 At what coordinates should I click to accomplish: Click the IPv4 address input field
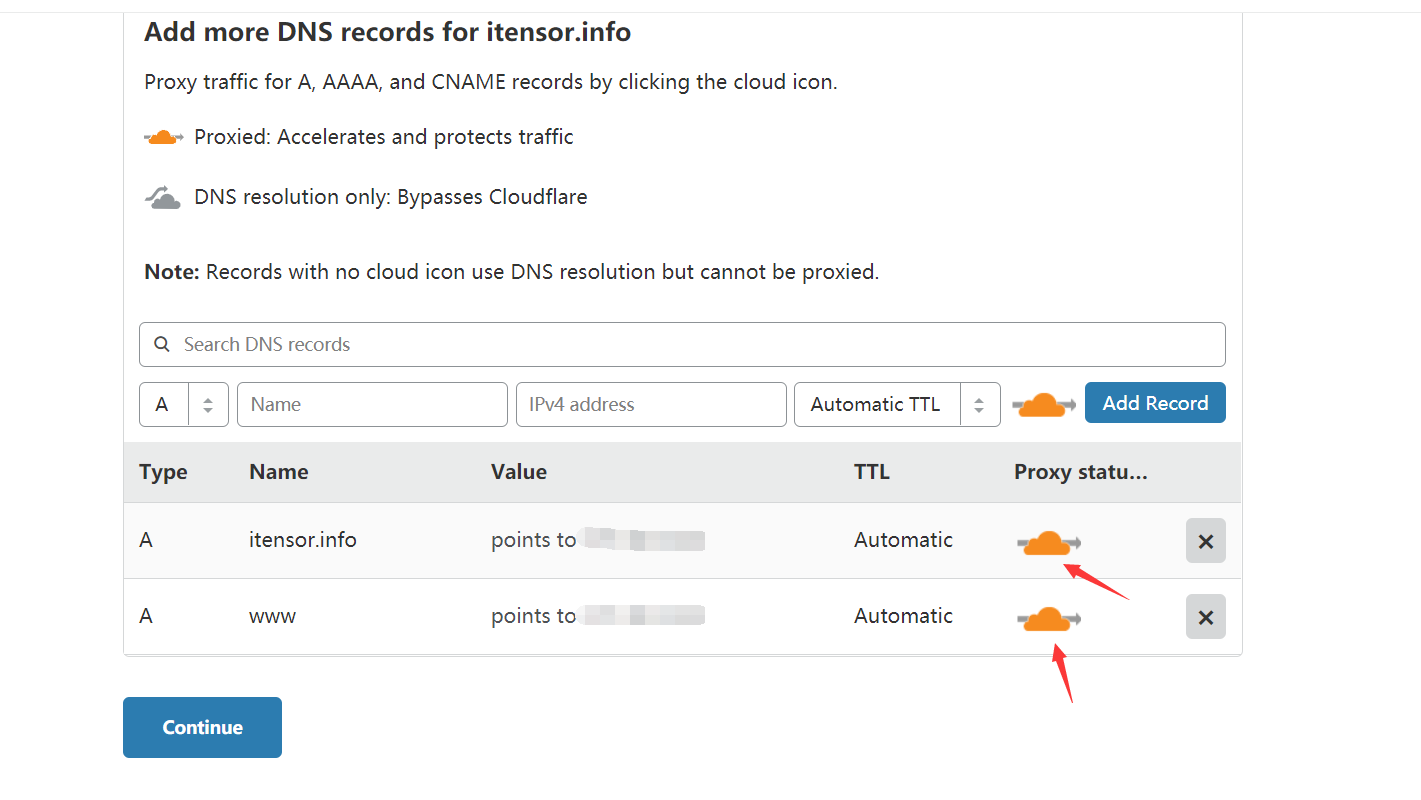pyautogui.click(x=651, y=405)
